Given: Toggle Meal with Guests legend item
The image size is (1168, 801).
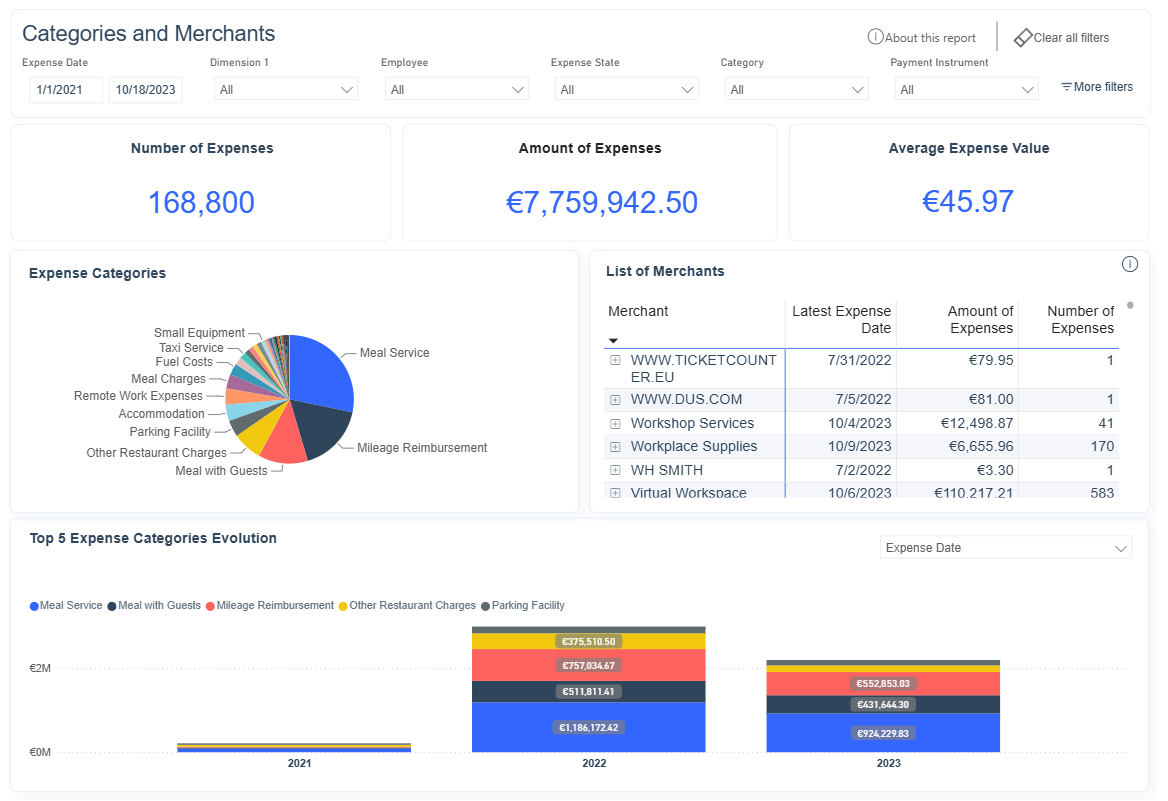Looking at the screenshot, I should pyautogui.click(x=154, y=606).
